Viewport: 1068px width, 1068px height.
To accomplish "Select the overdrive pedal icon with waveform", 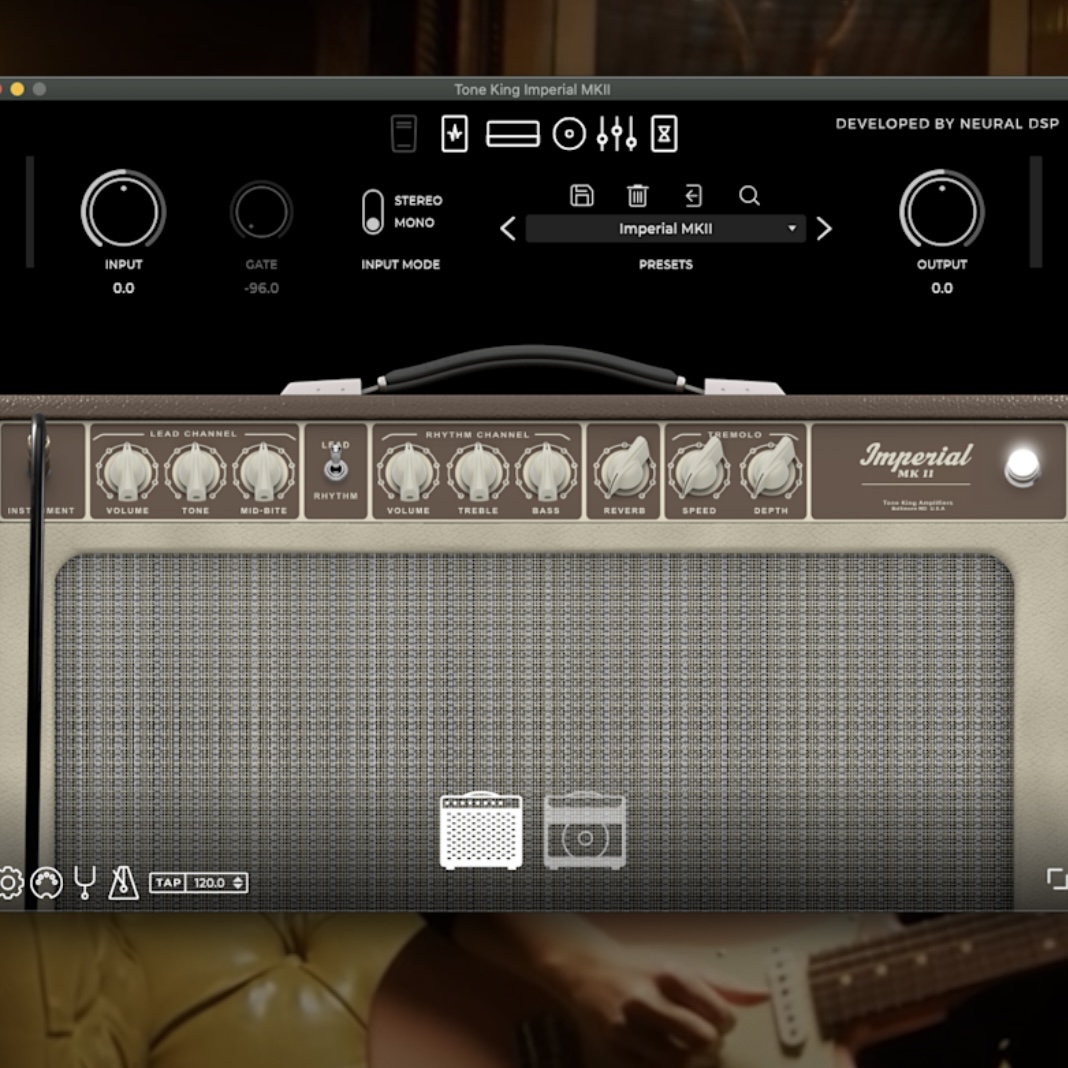I will [x=454, y=134].
